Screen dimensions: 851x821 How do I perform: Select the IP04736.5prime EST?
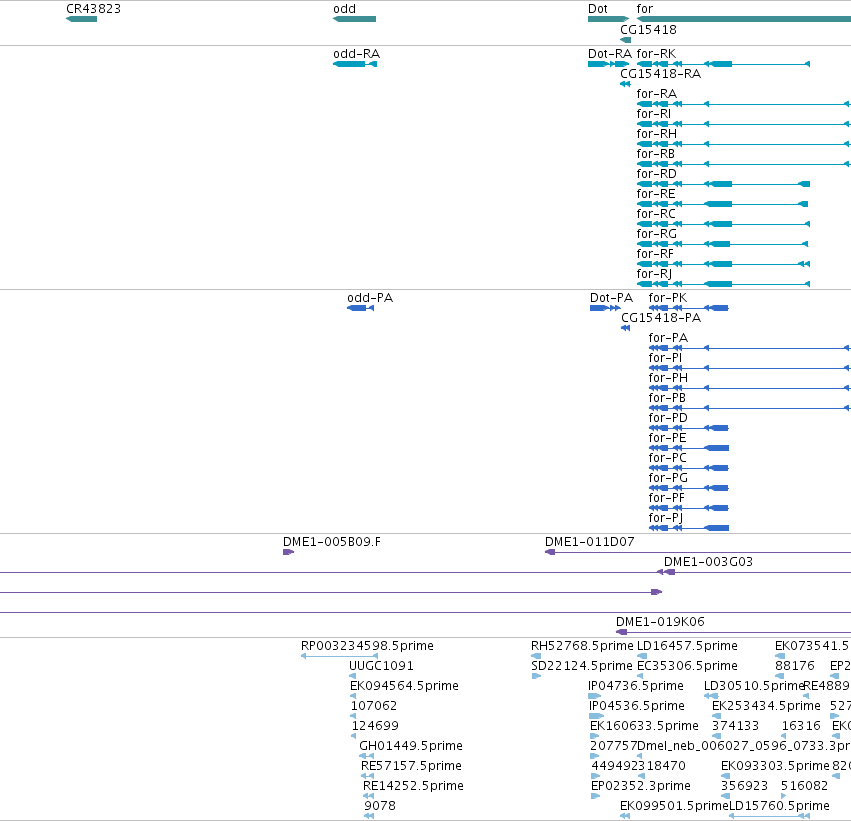(x=595, y=696)
